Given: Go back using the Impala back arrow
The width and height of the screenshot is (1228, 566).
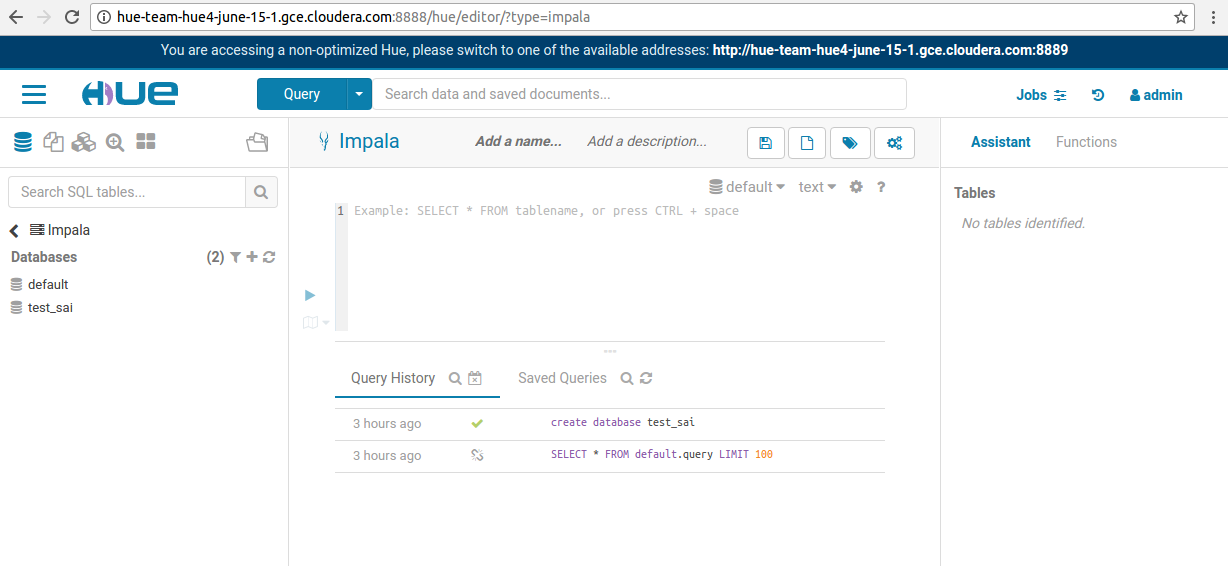Looking at the screenshot, I should (14, 231).
